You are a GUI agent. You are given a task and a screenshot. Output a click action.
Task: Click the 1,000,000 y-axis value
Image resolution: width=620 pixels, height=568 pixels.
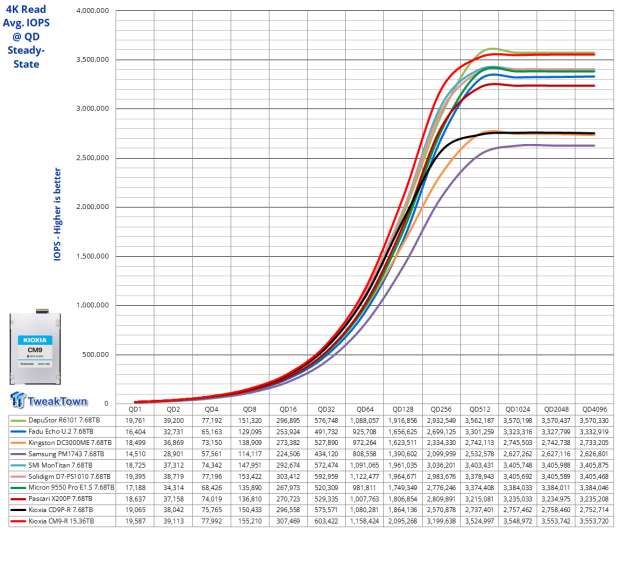click(93, 305)
